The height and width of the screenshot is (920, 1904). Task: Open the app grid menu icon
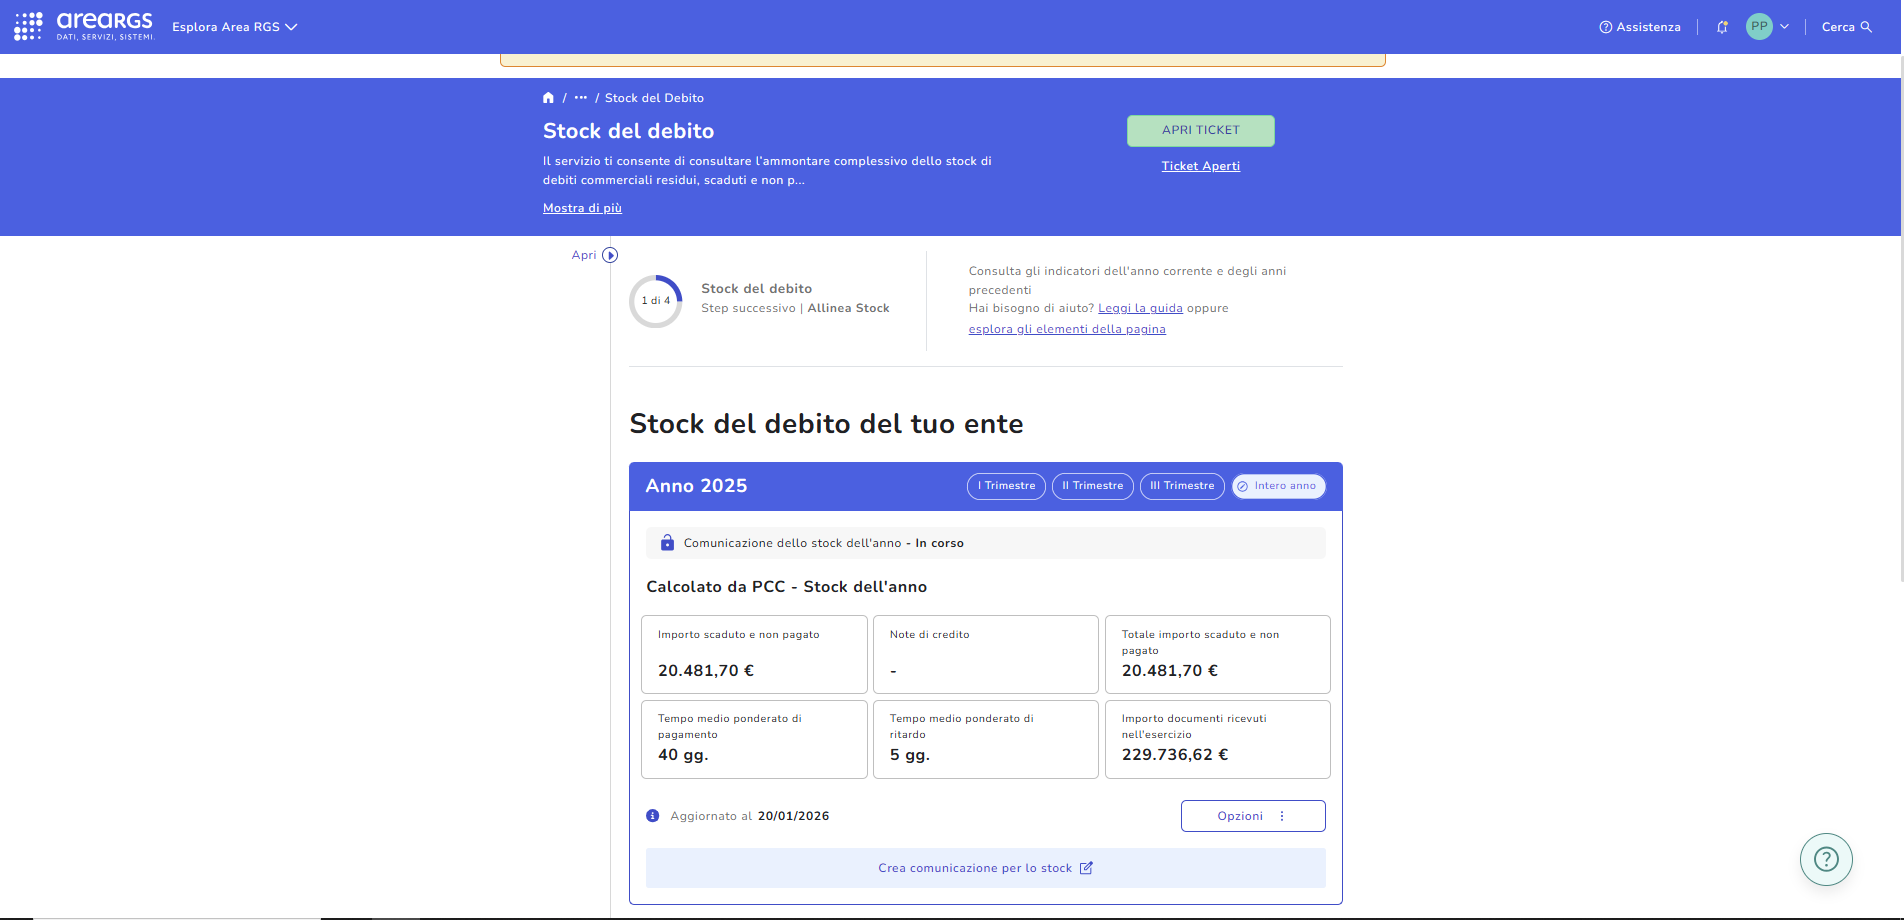(x=28, y=26)
